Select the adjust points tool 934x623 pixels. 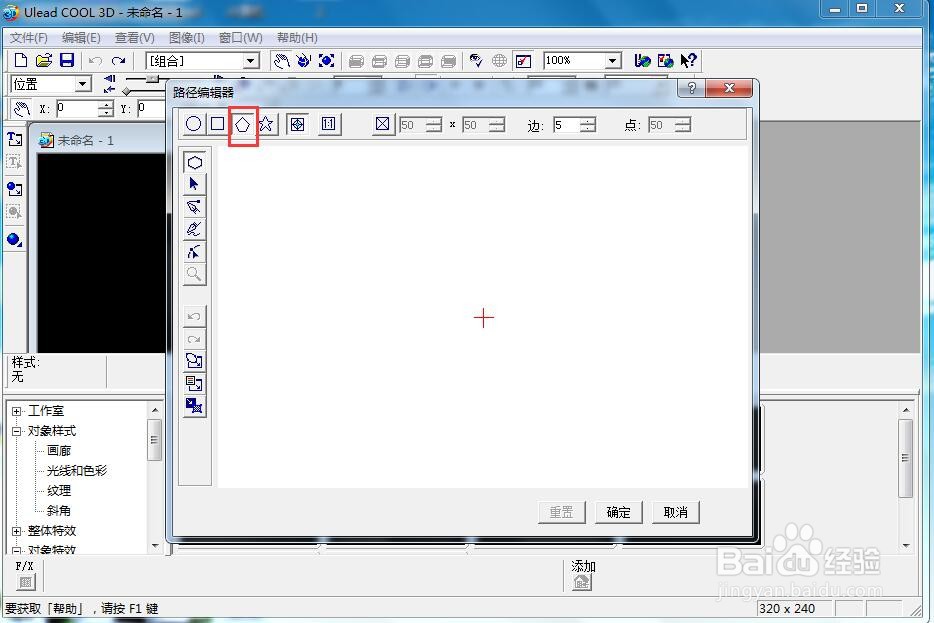pos(194,252)
